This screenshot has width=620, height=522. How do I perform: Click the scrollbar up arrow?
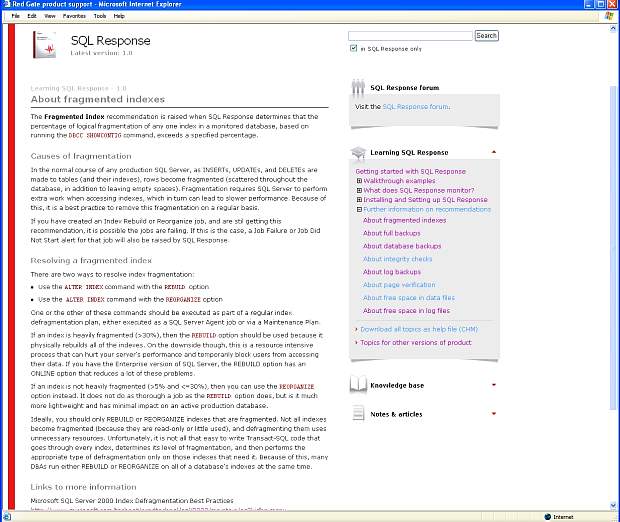pos(613,28)
